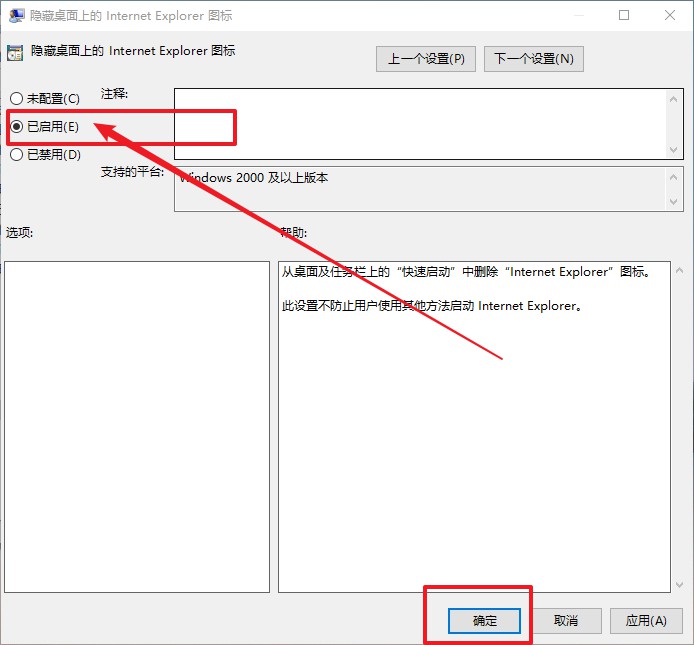The width and height of the screenshot is (694, 645).
Task: Select the 未配置(C) radio option
Action: (x=45, y=98)
